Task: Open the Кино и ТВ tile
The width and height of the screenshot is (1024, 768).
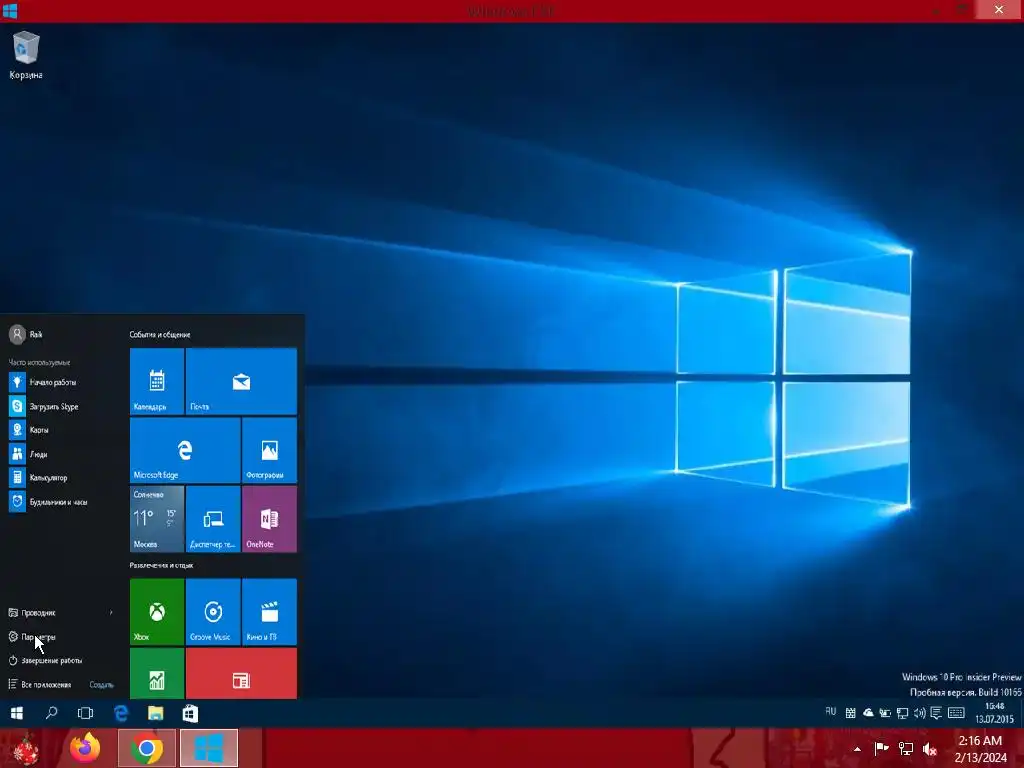Action: (x=269, y=612)
